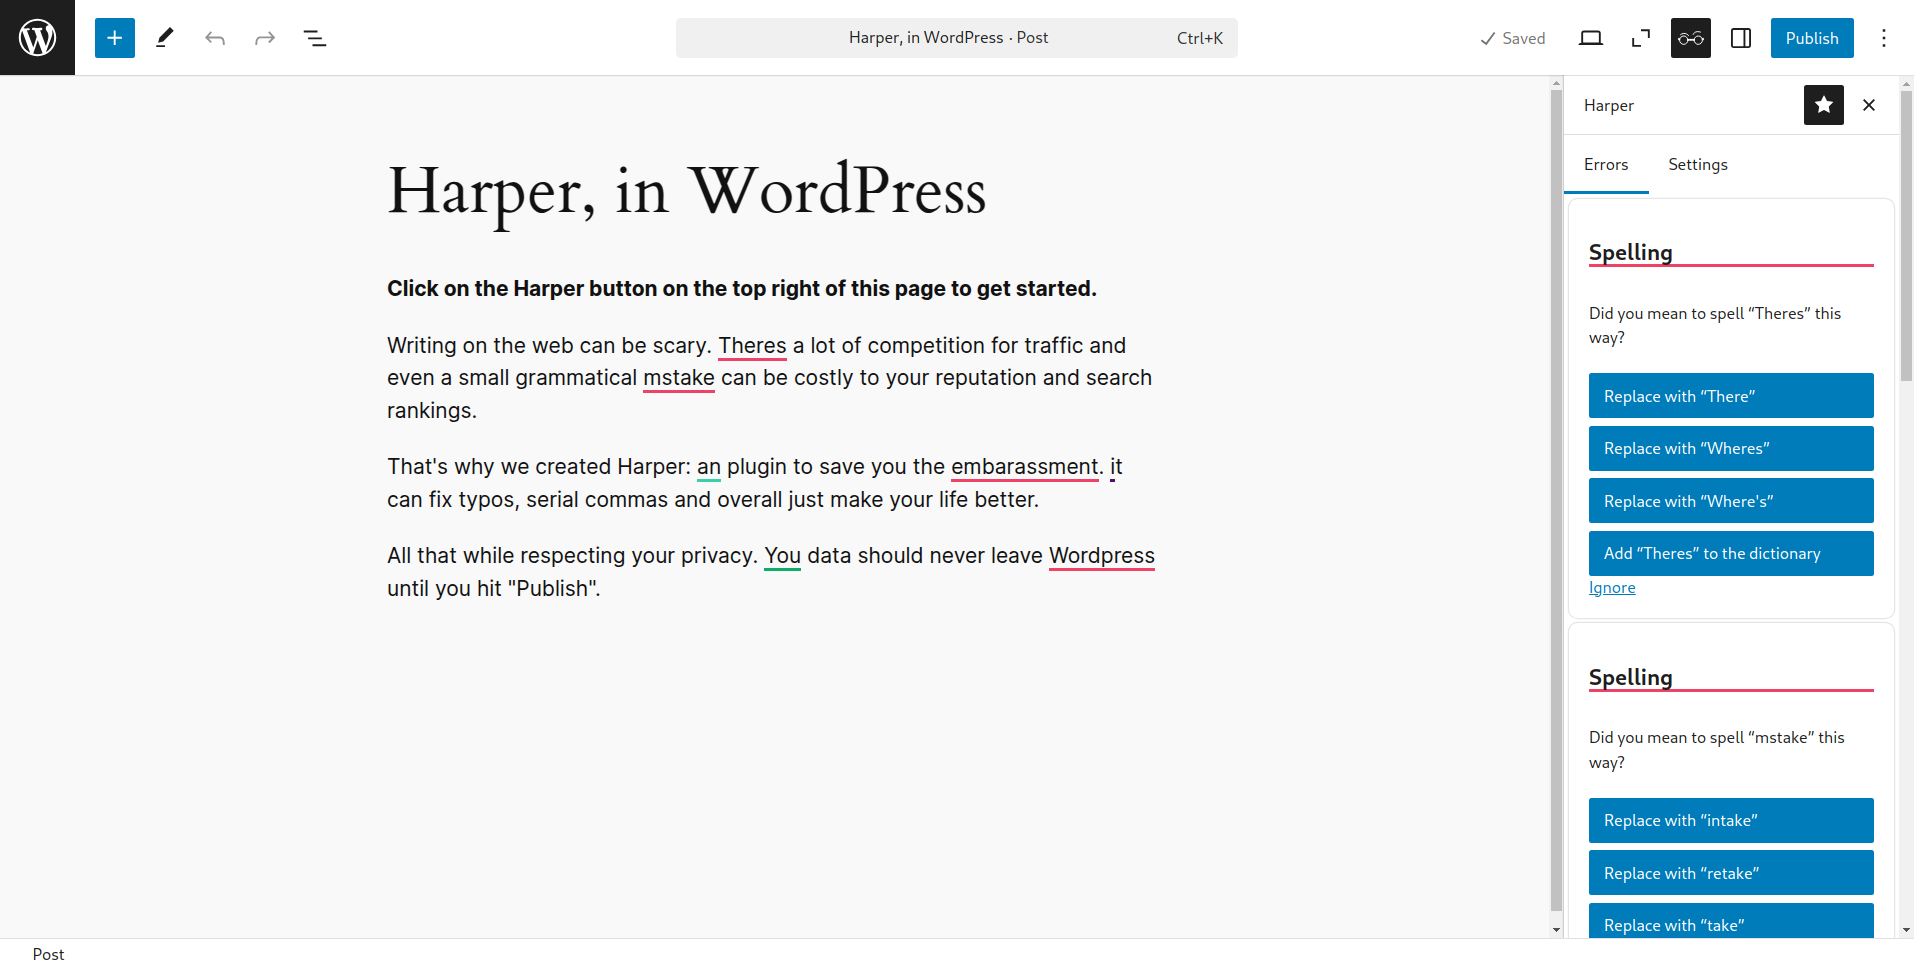Toggle the Settings sidebar panel icon

click(x=1741, y=38)
